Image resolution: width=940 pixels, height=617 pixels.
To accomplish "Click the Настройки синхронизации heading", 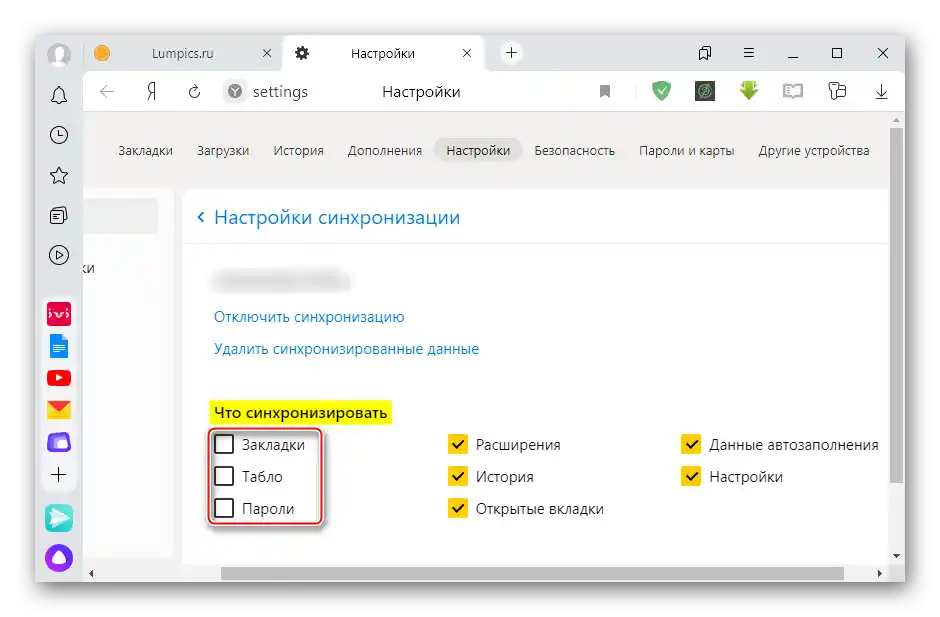I will point(337,217).
